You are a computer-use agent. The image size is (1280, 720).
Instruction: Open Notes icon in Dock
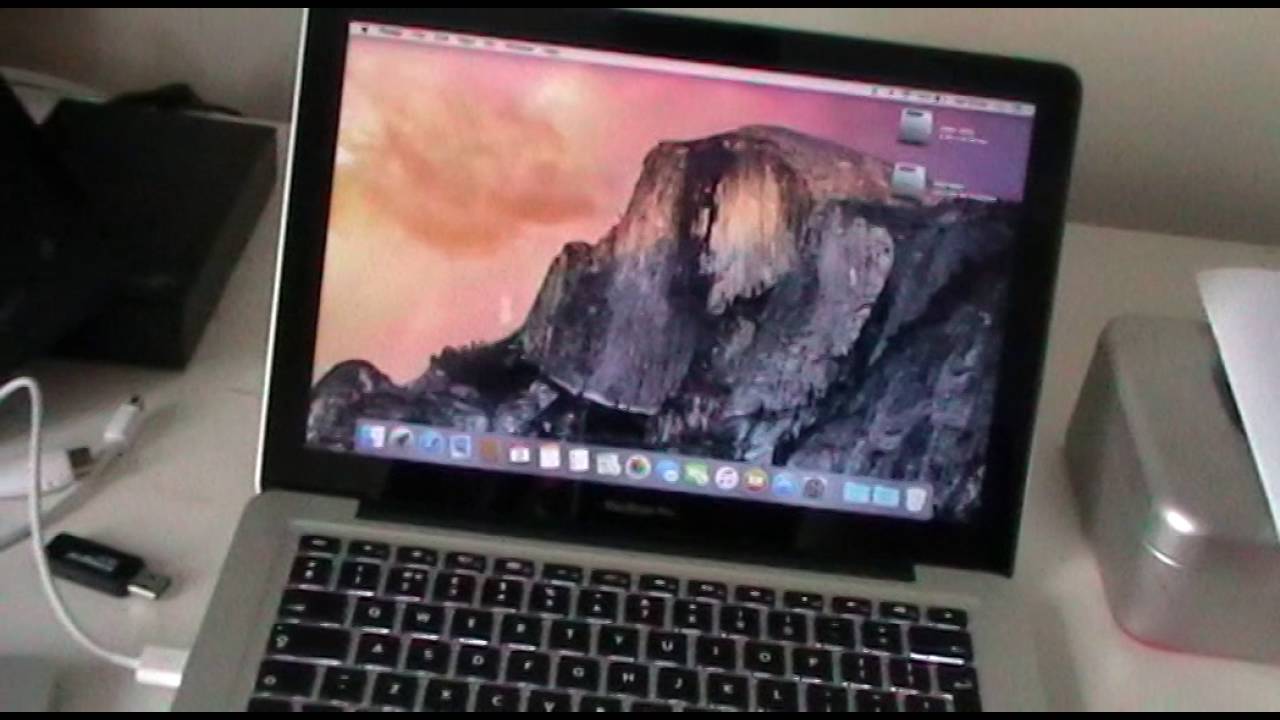pyautogui.click(x=549, y=457)
